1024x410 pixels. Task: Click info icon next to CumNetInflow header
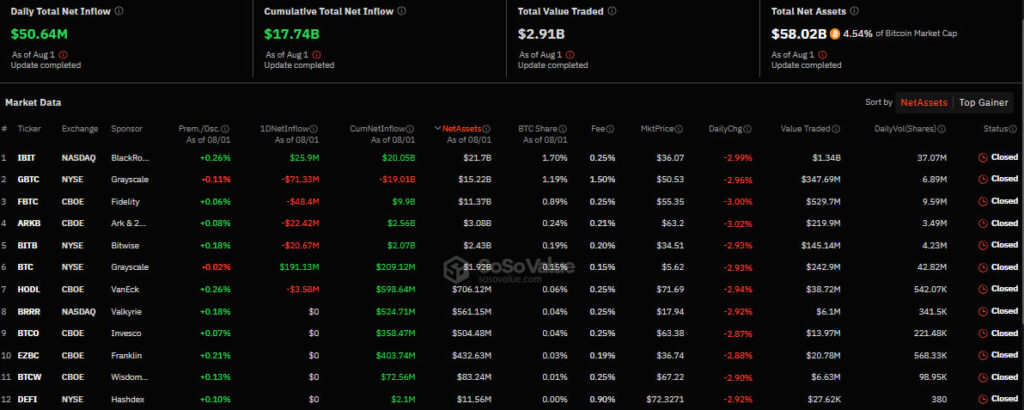[x=410, y=129]
